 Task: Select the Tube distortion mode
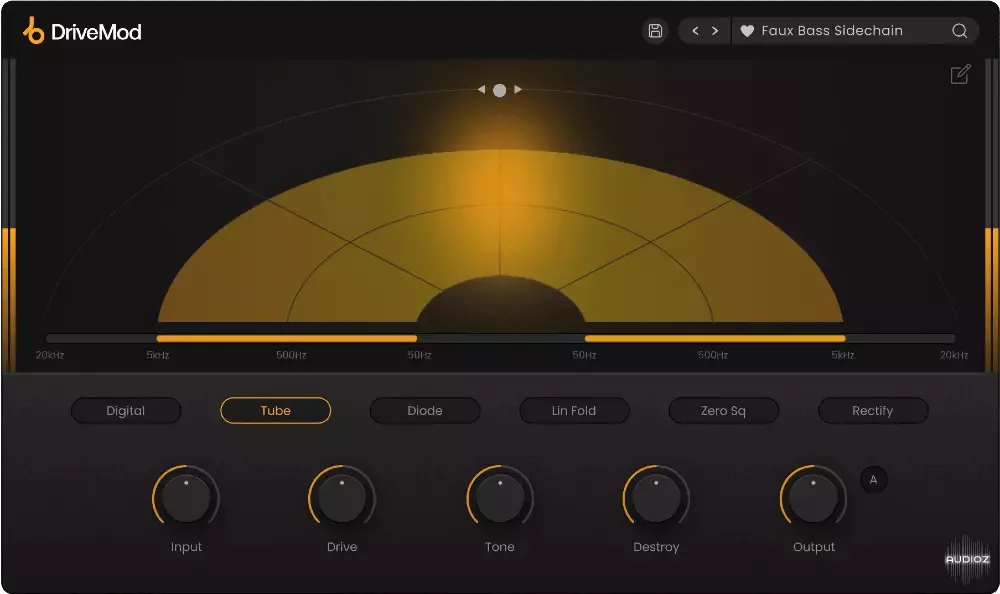276,410
